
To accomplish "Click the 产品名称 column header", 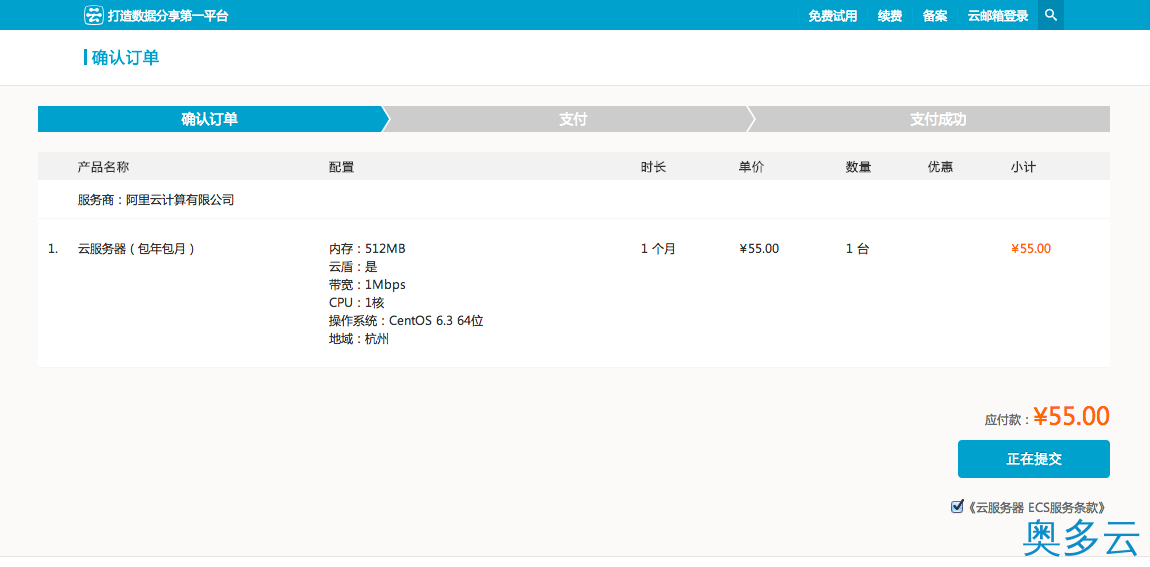I will (103, 167).
